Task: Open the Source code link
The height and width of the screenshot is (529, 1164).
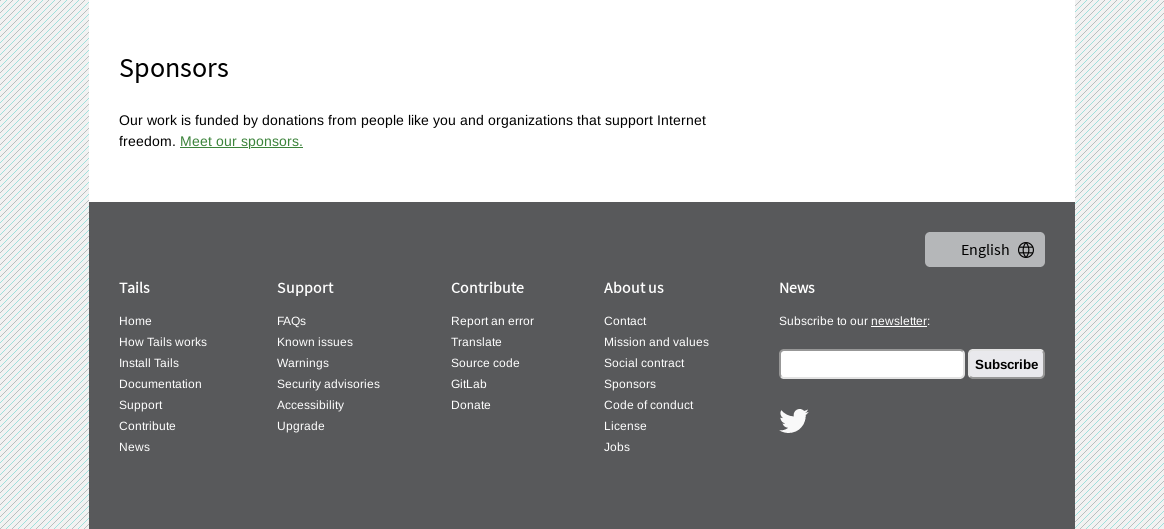Action: (x=485, y=363)
